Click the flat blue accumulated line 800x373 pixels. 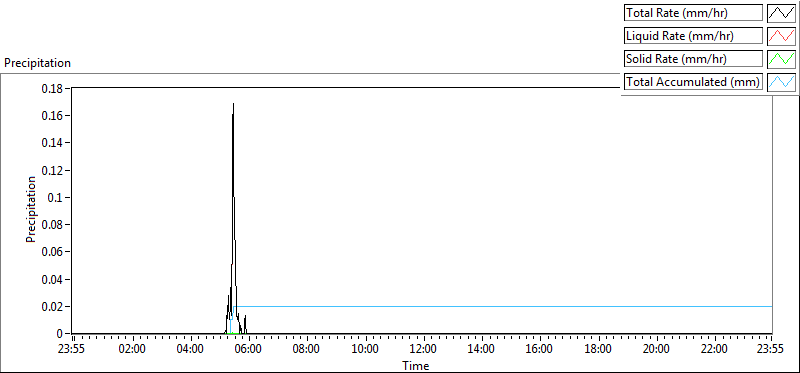[x=503, y=306]
